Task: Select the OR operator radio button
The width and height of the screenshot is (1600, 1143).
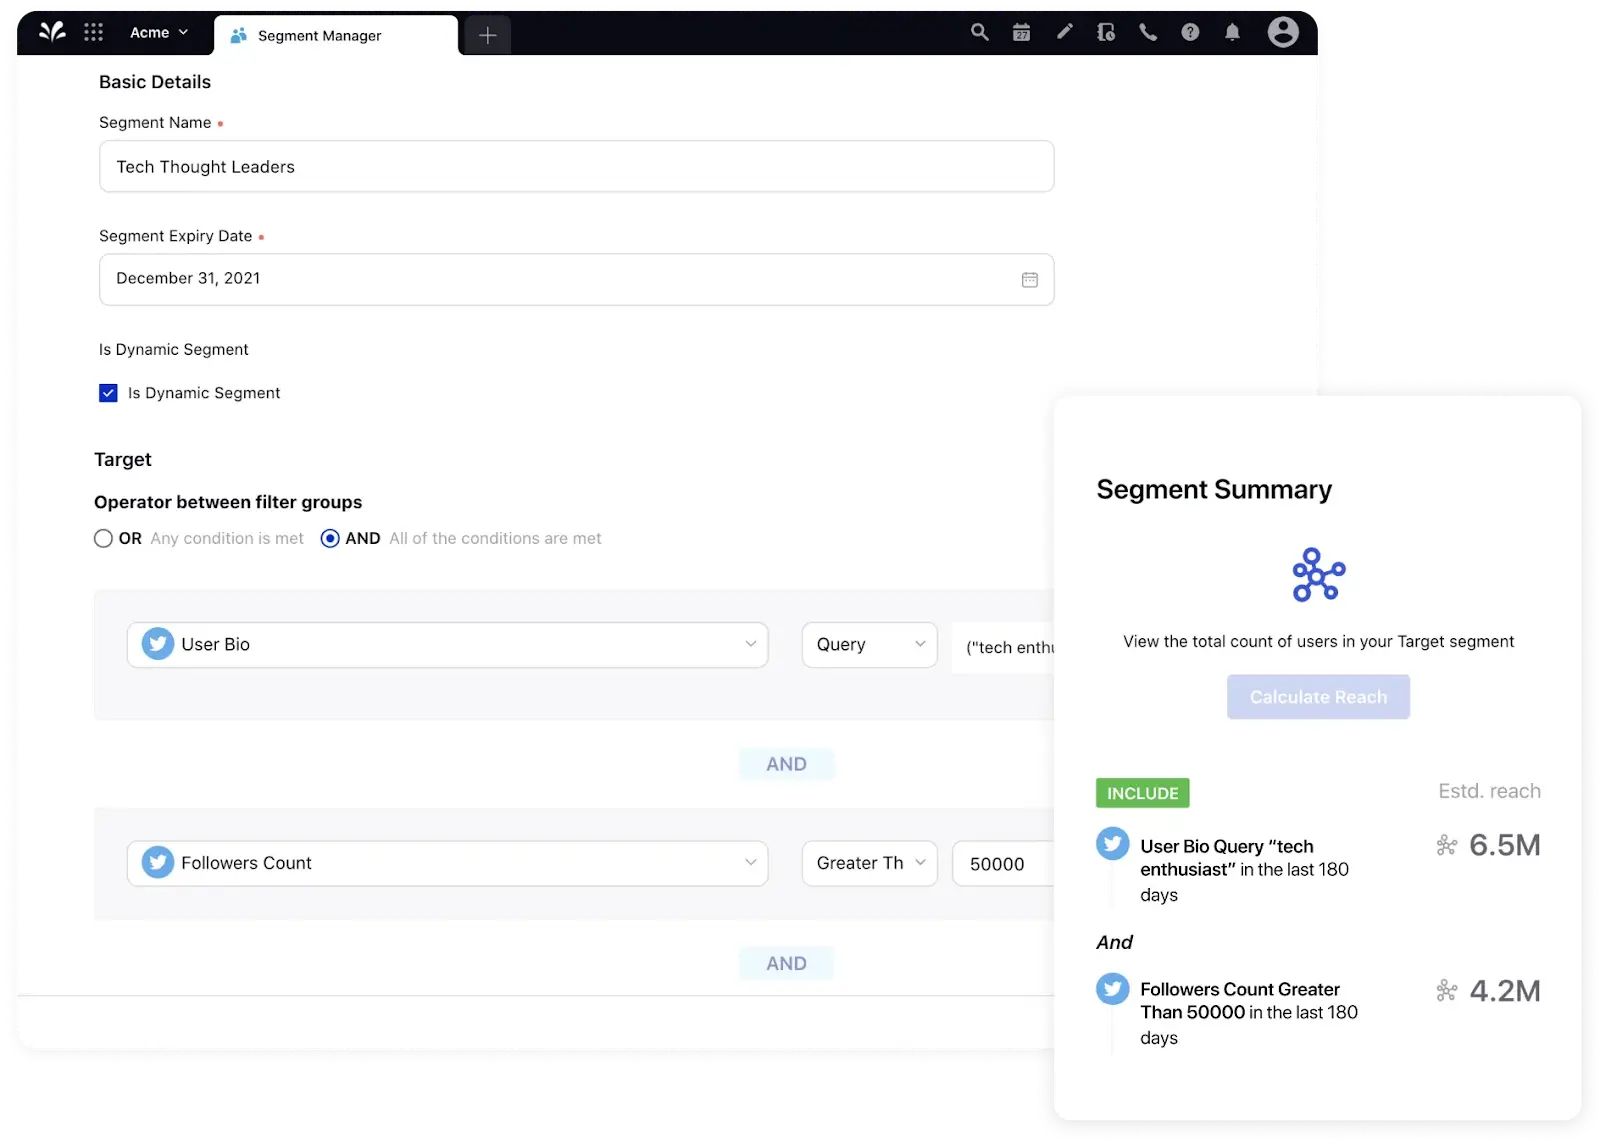Action: tap(104, 538)
